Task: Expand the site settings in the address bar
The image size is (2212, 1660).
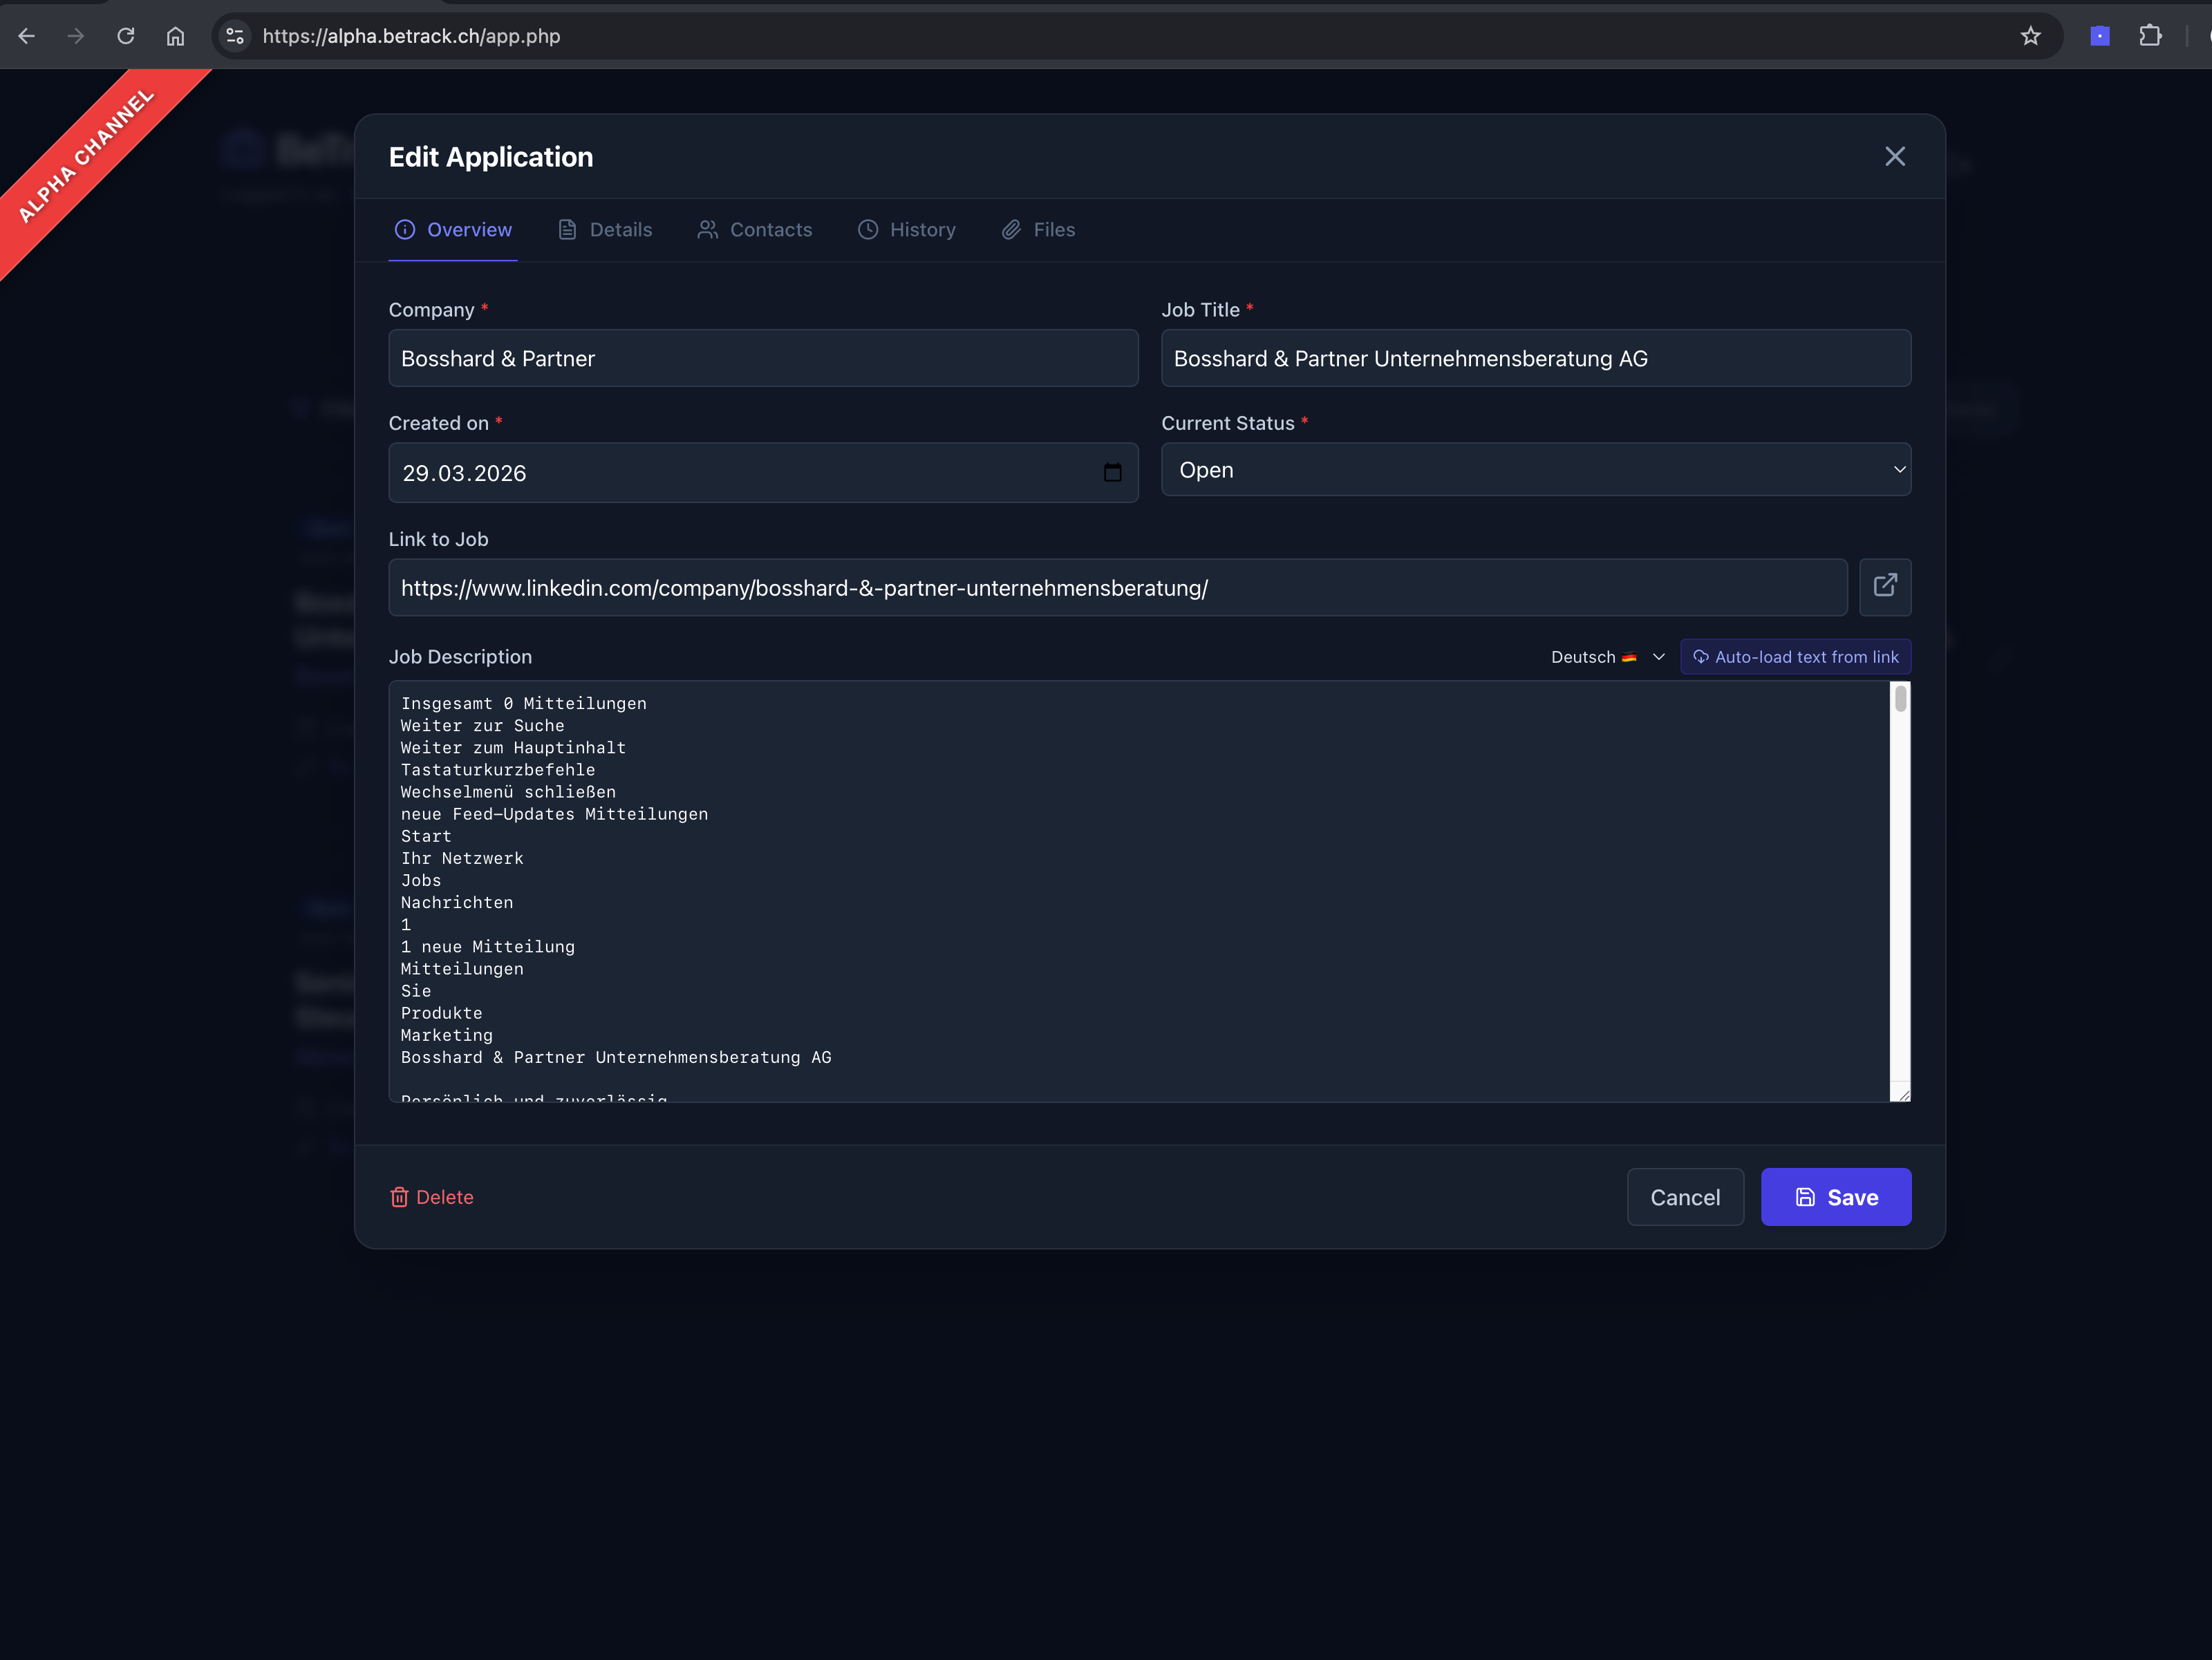Action: pyautogui.click(x=235, y=36)
